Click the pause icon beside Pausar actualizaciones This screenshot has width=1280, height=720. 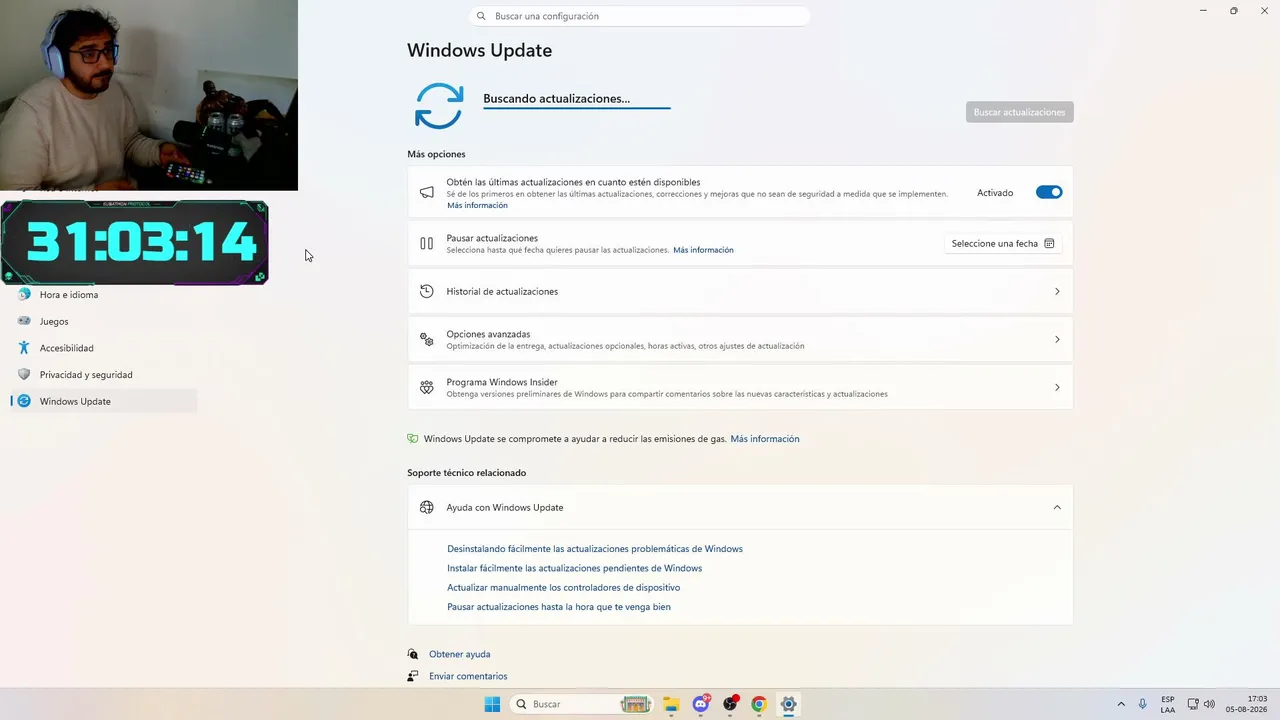[x=427, y=243]
